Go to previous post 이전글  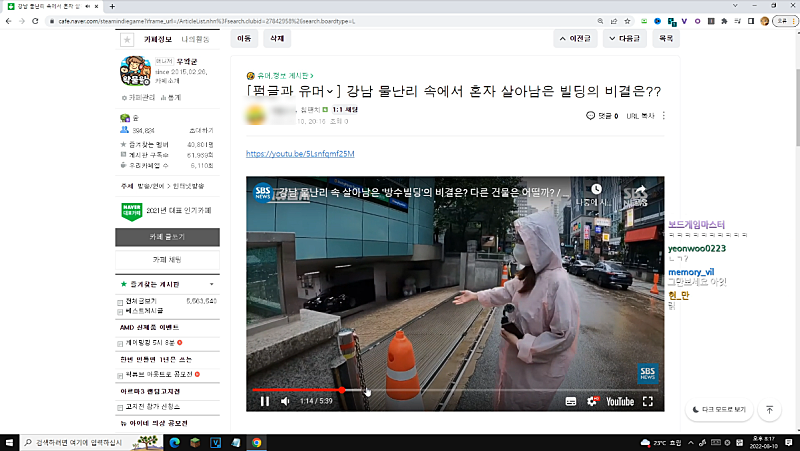click(x=577, y=39)
